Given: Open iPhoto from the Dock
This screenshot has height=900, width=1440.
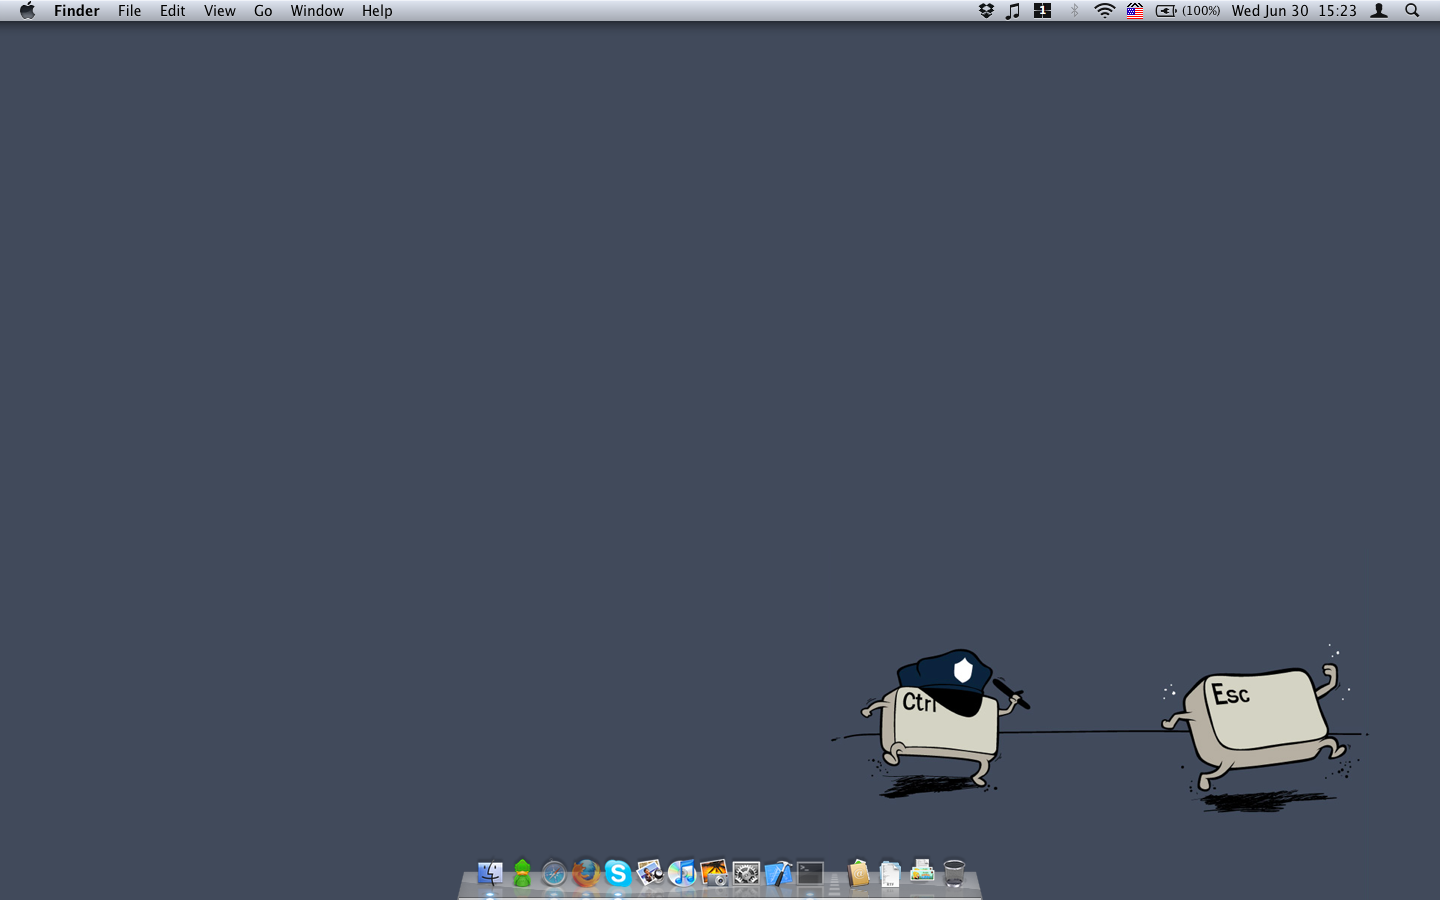Looking at the screenshot, I should 714,873.
